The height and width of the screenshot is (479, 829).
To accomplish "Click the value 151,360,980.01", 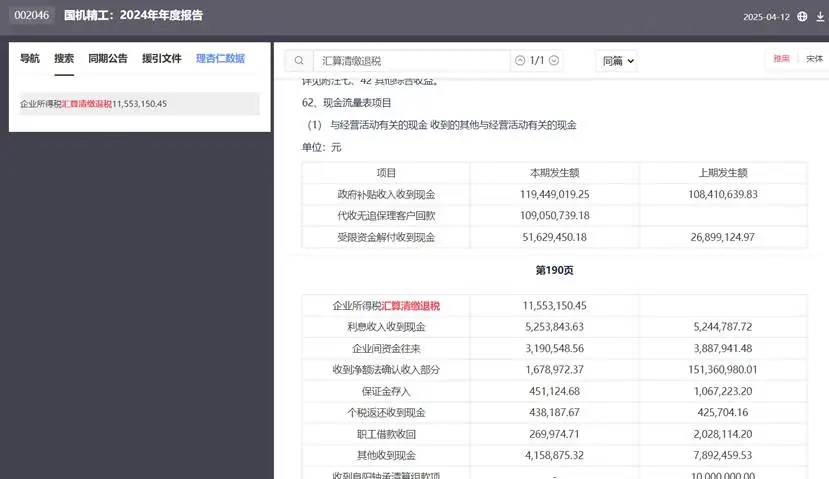I will pyautogui.click(x=723, y=370).
